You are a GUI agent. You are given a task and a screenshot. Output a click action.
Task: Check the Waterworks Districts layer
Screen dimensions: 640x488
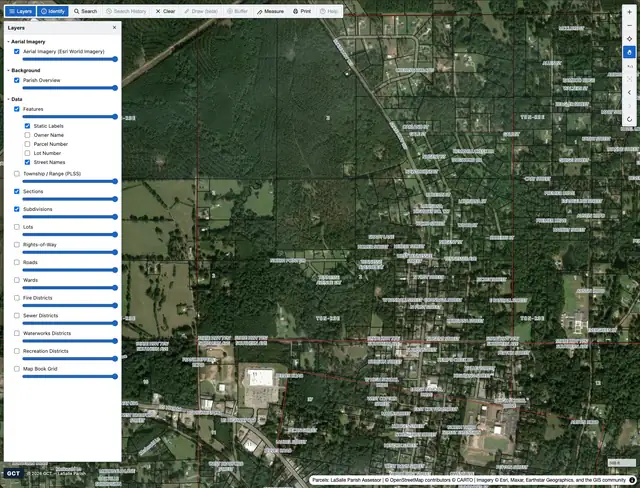tap(17, 333)
